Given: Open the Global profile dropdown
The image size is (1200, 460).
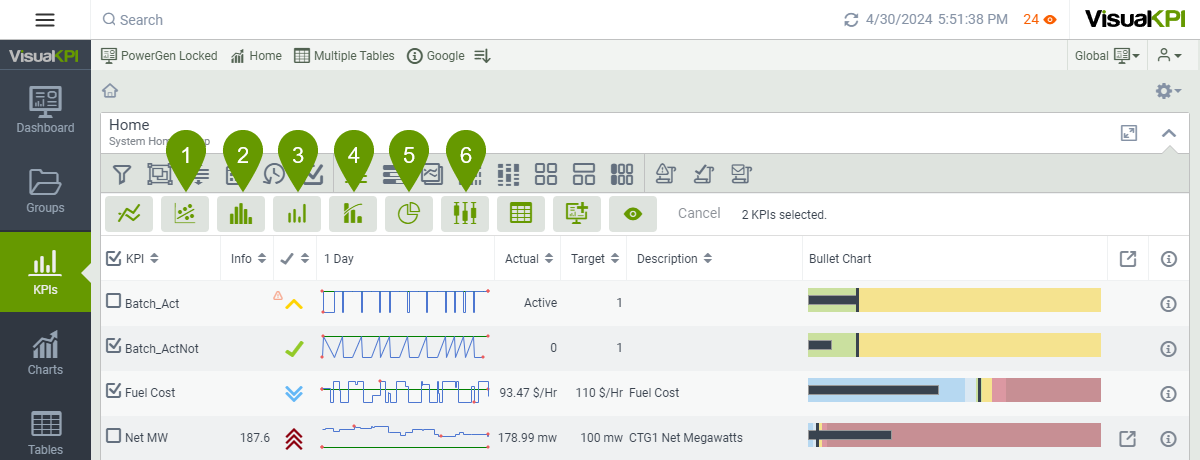Looking at the screenshot, I should click(x=1107, y=56).
